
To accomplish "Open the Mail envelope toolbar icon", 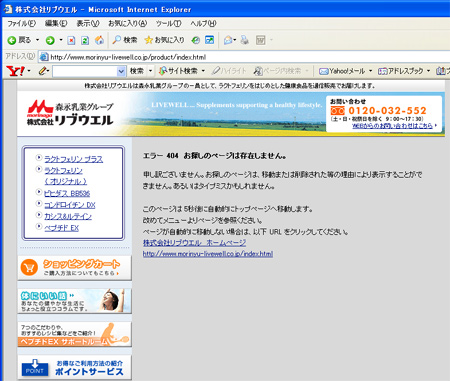I will [x=228, y=40].
